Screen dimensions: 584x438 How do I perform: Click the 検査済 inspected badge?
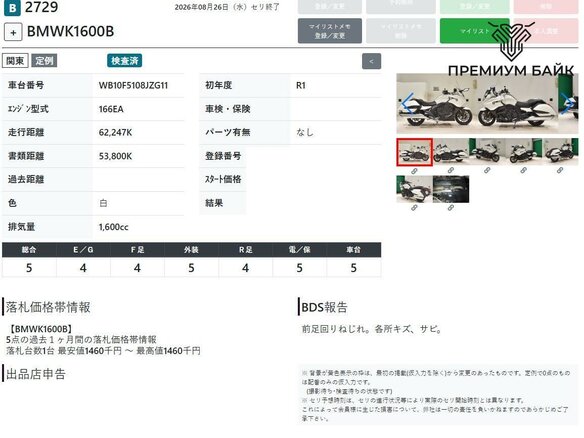click(125, 61)
